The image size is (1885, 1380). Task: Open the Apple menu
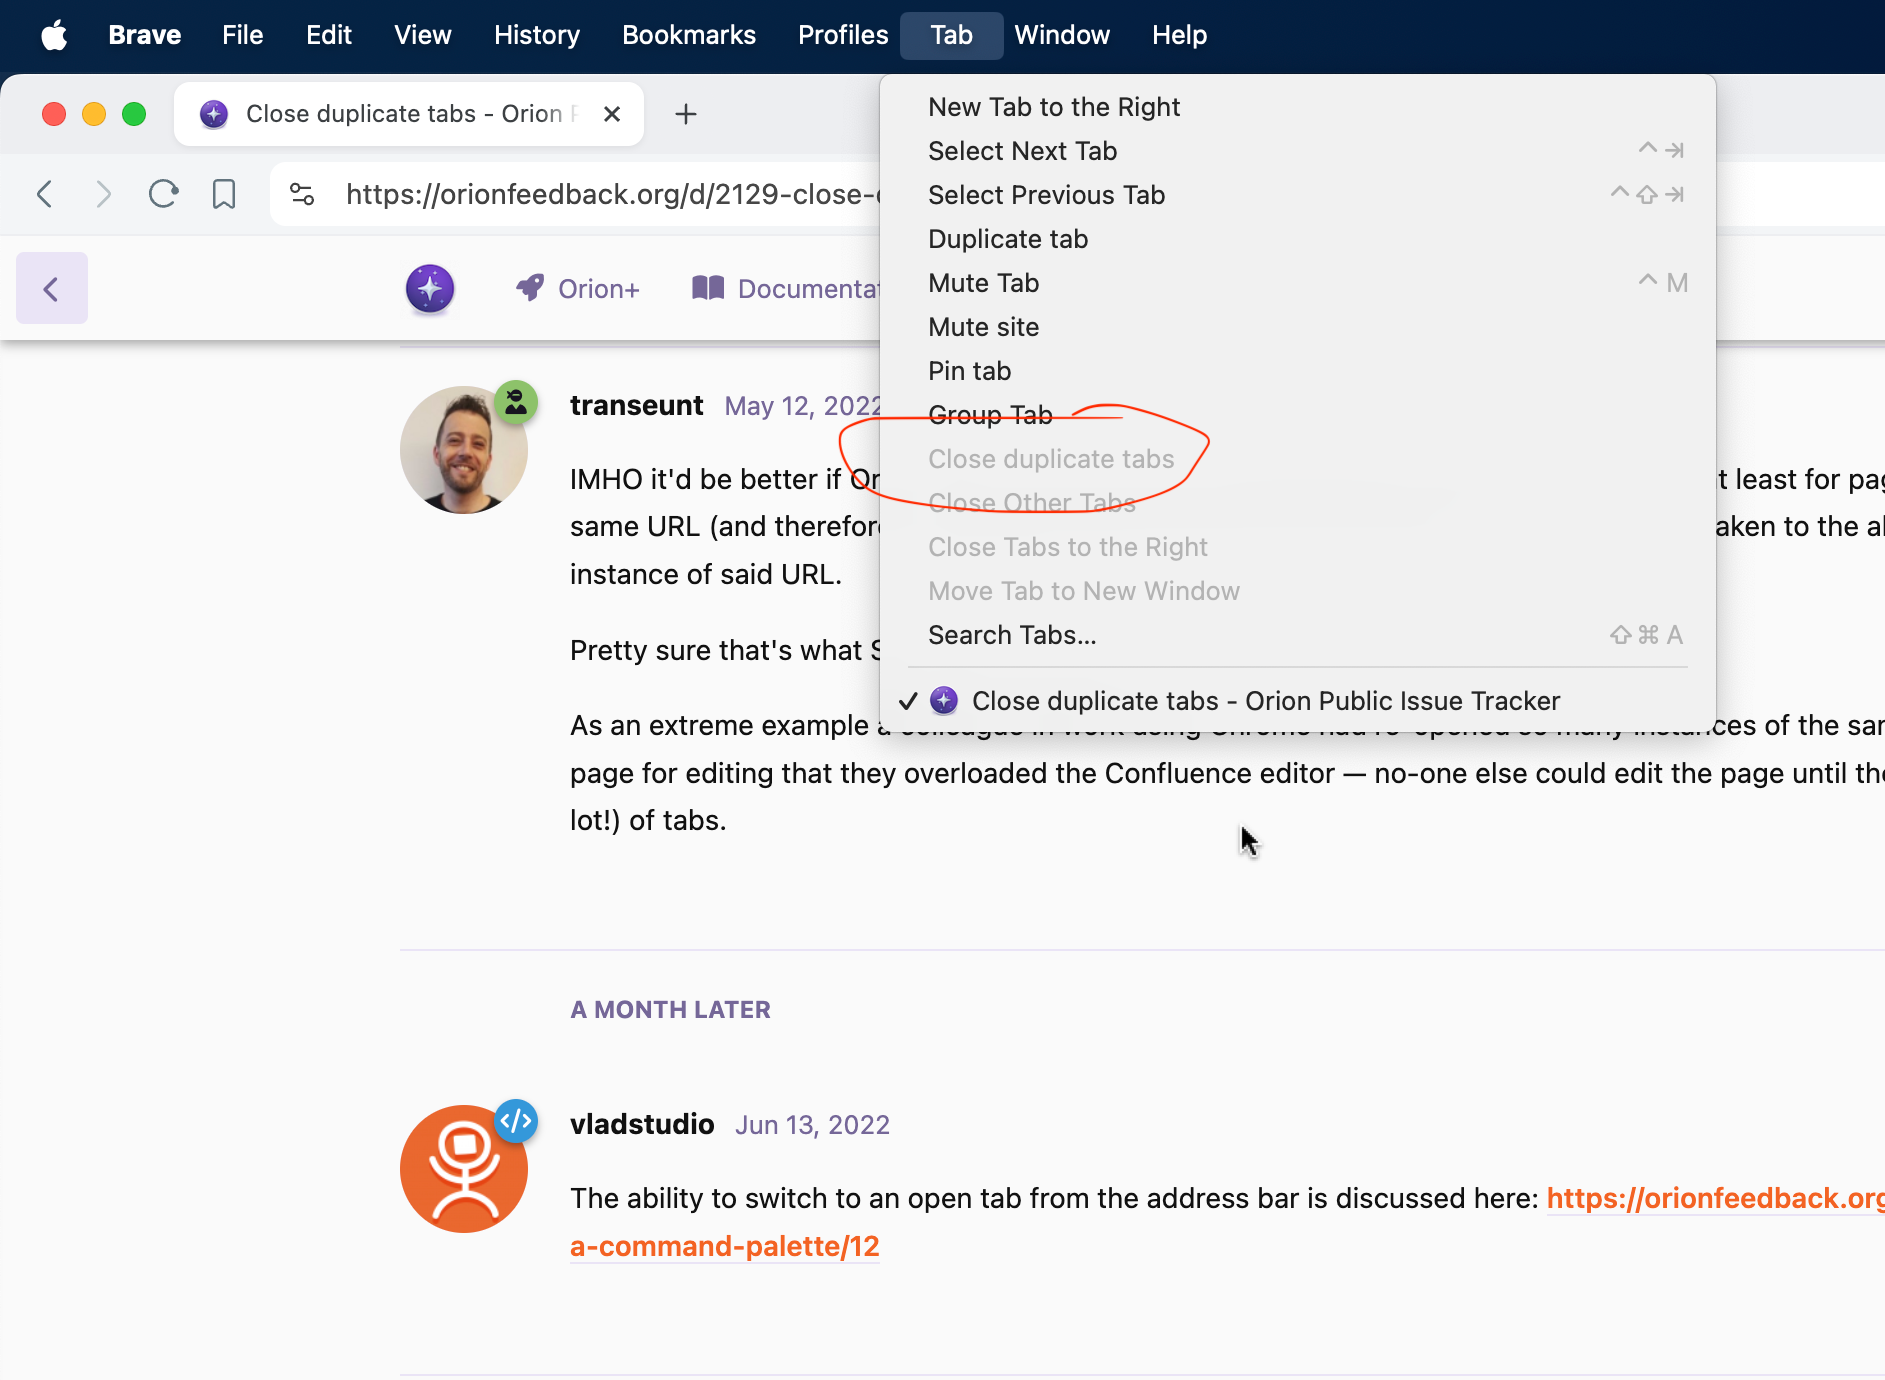pyautogui.click(x=54, y=35)
